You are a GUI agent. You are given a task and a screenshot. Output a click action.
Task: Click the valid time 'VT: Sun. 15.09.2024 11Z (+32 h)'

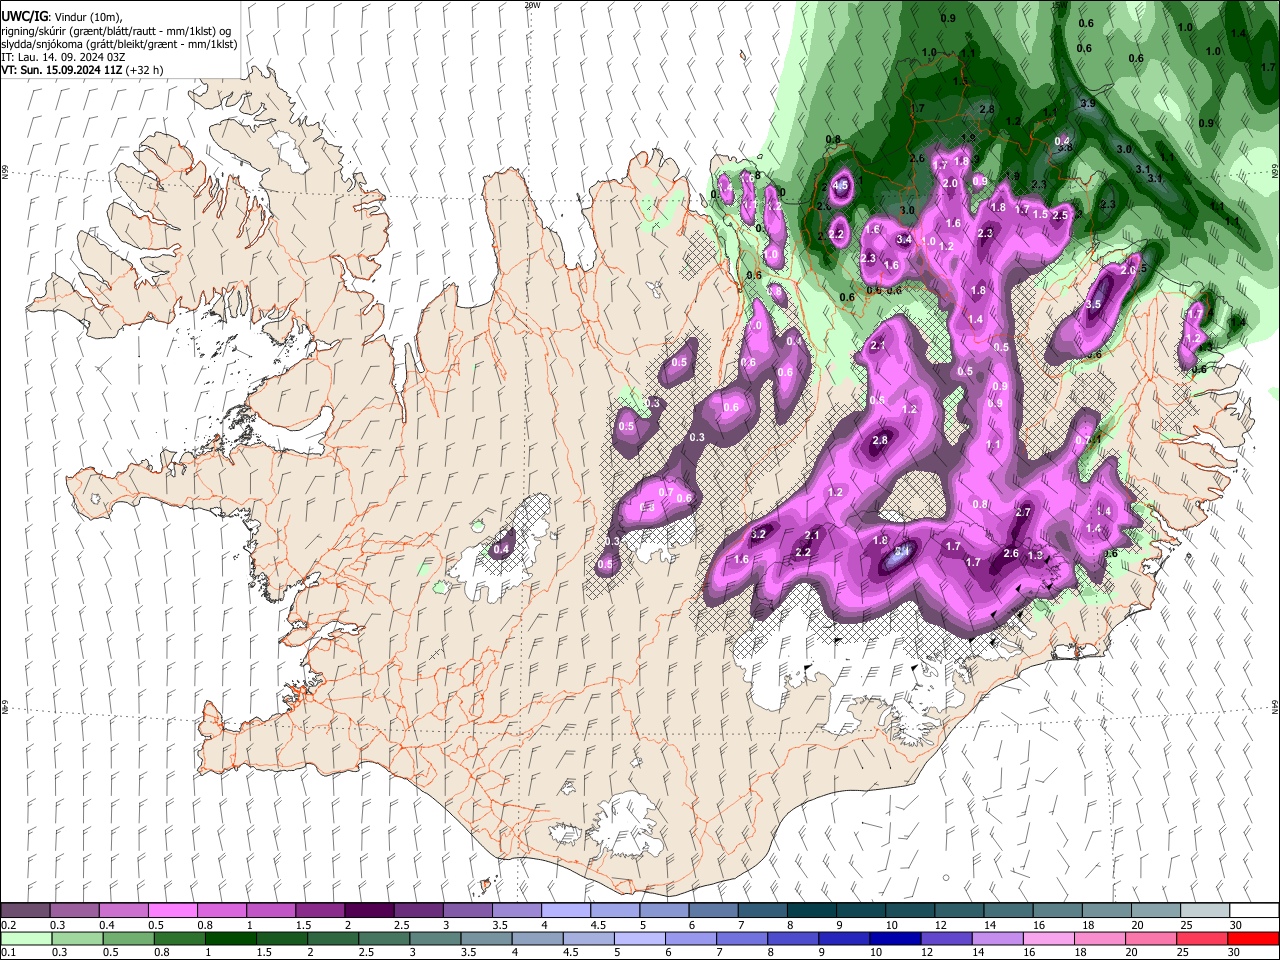pyautogui.click(x=83, y=70)
